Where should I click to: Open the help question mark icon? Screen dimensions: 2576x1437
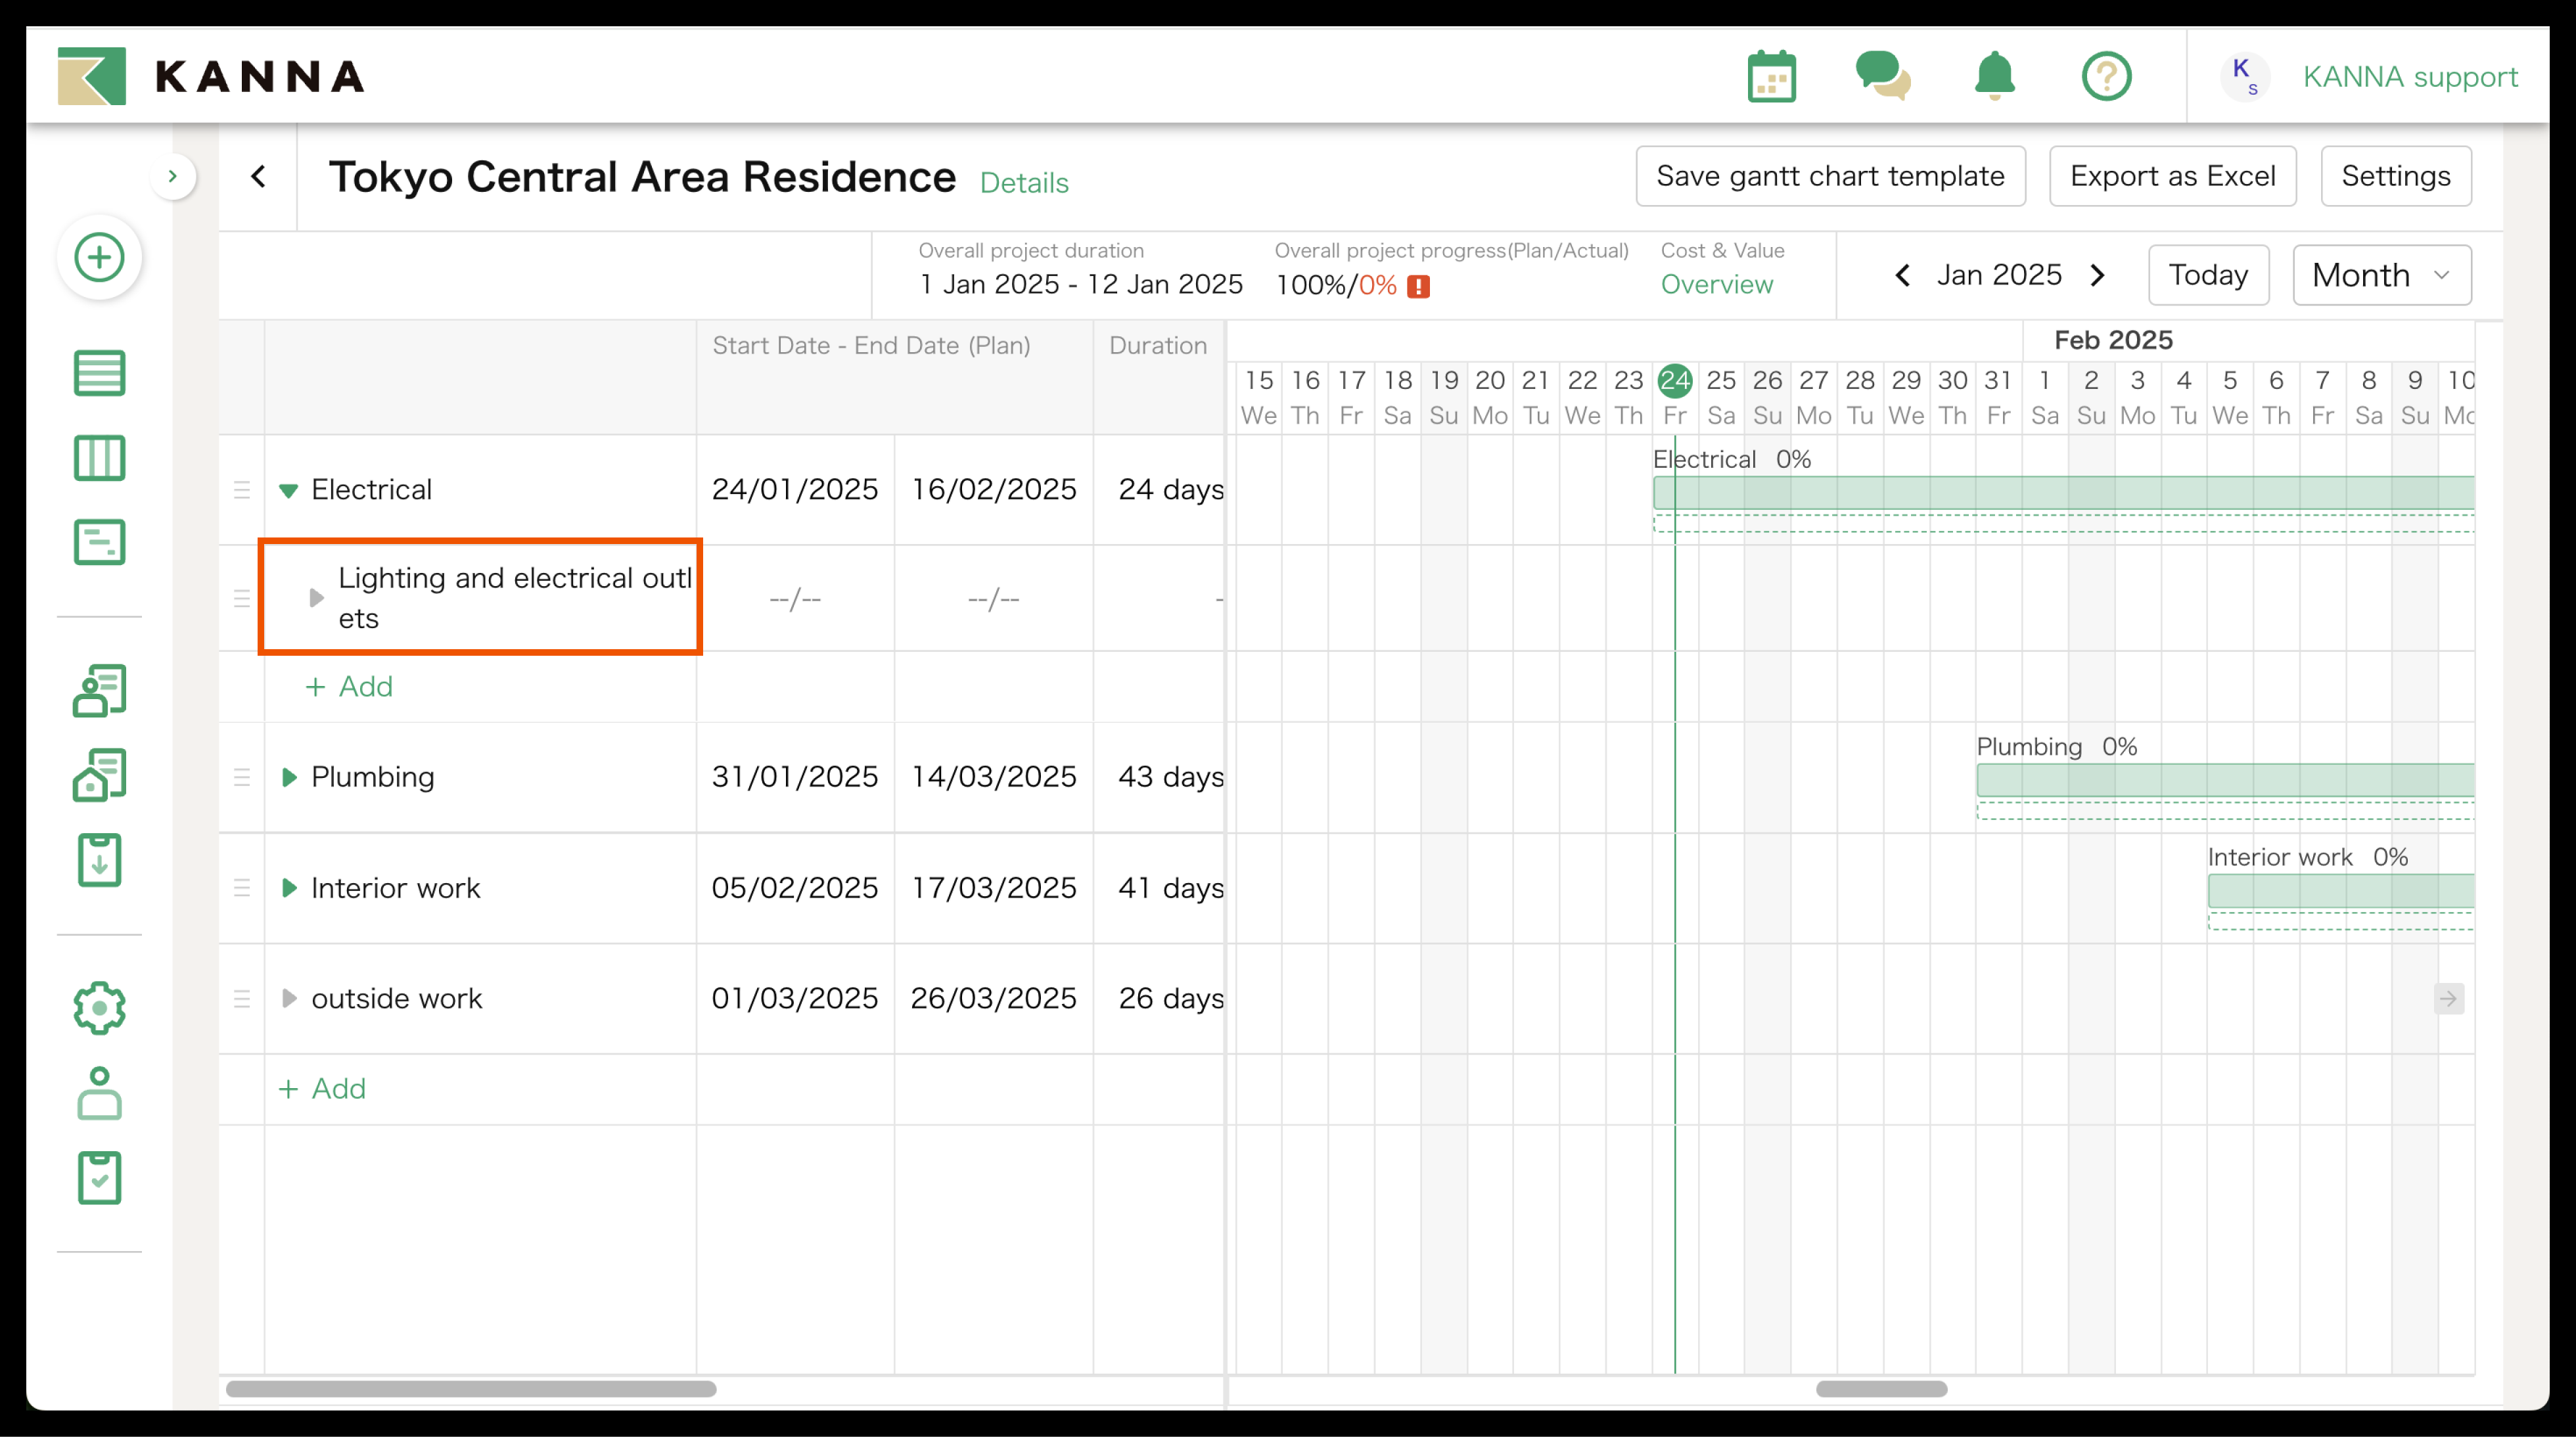pyautogui.click(x=2107, y=75)
